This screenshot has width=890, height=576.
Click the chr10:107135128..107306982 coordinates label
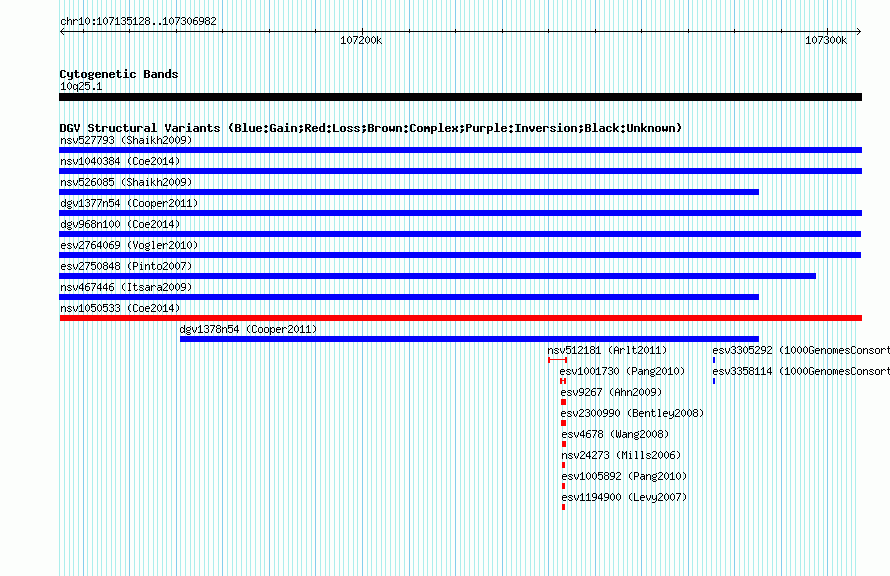coord(138,21)
